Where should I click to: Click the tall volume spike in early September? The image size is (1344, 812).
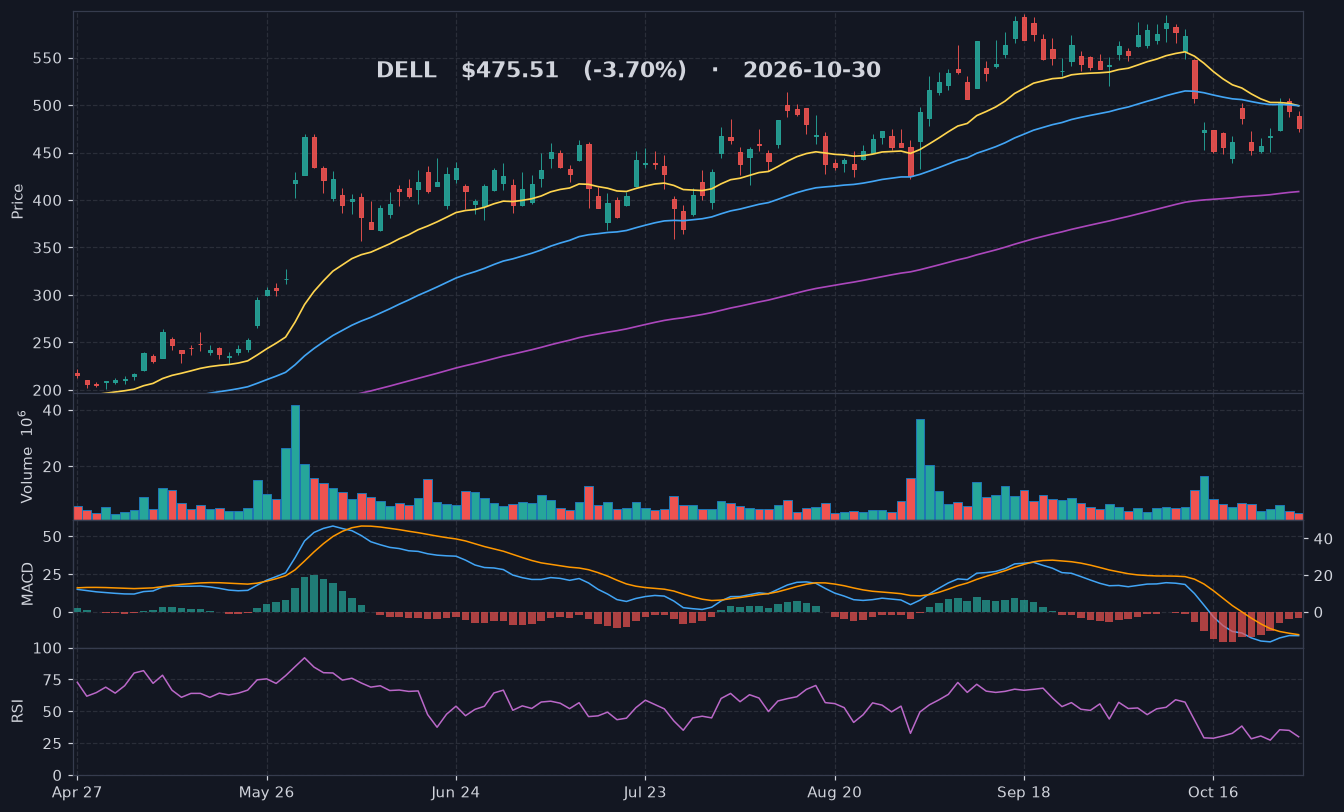tap(920, 469)
